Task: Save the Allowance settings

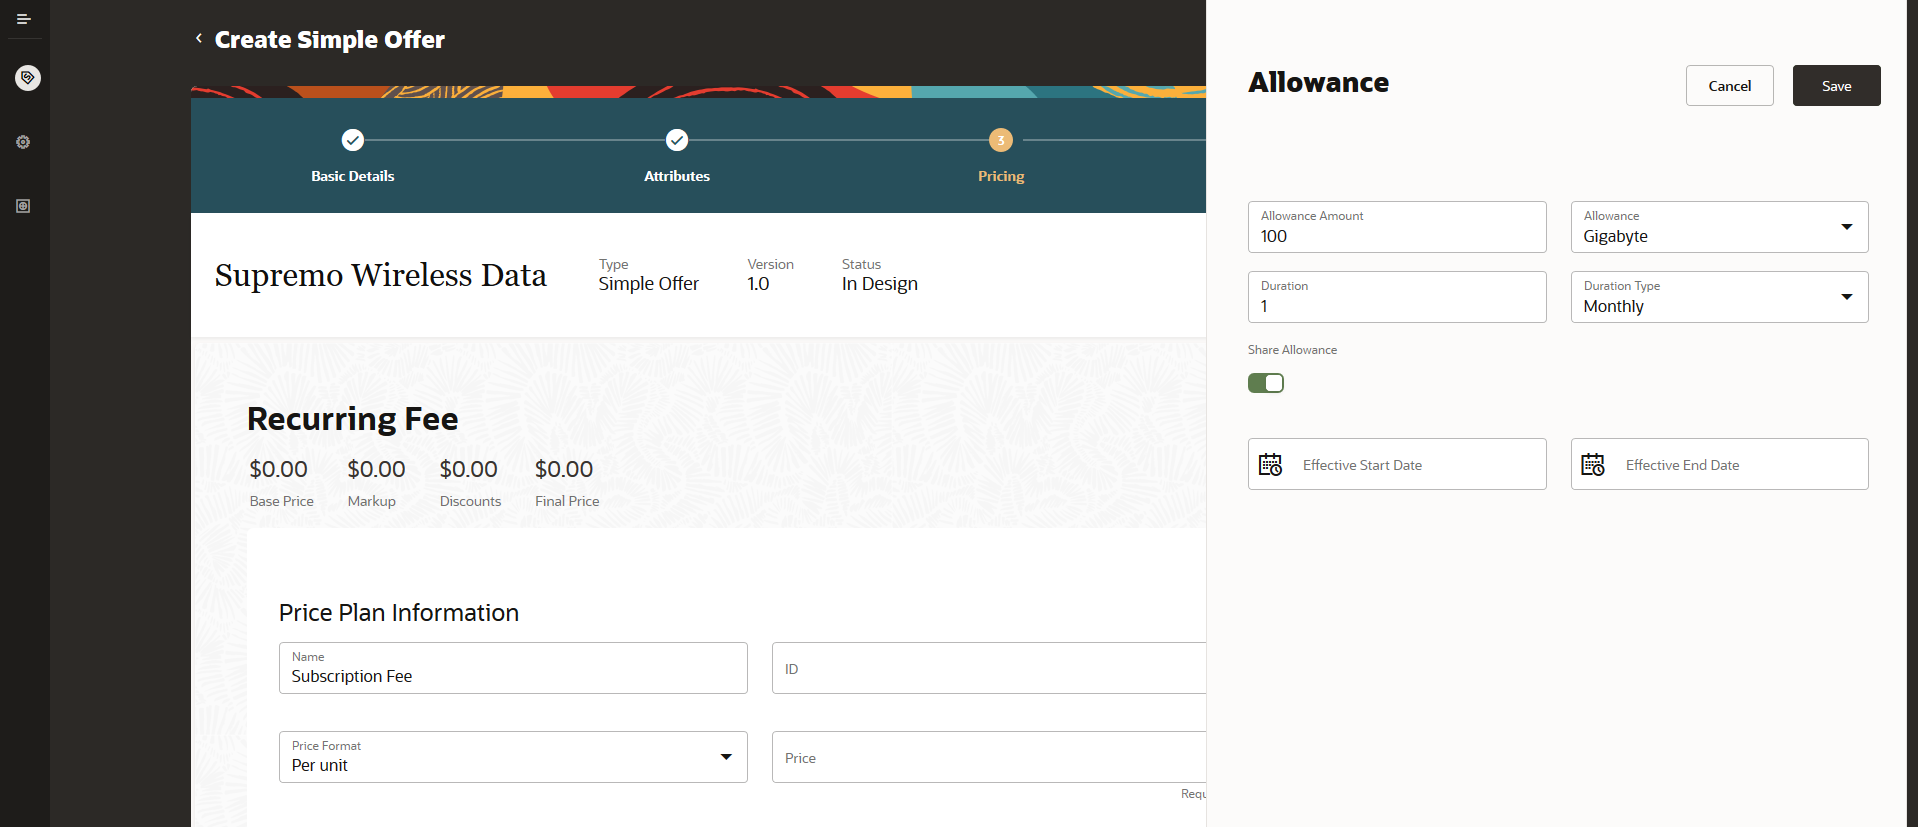Action: pyautogui.click(x=1837, y=86)
